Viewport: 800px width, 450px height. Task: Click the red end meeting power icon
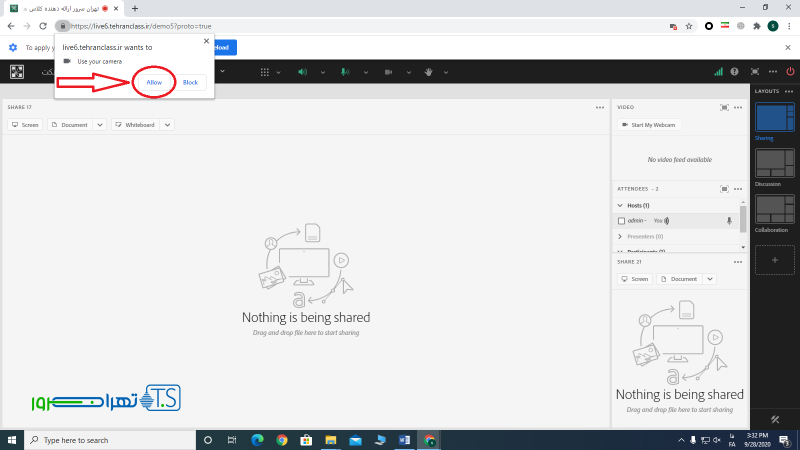coord(790,72)
